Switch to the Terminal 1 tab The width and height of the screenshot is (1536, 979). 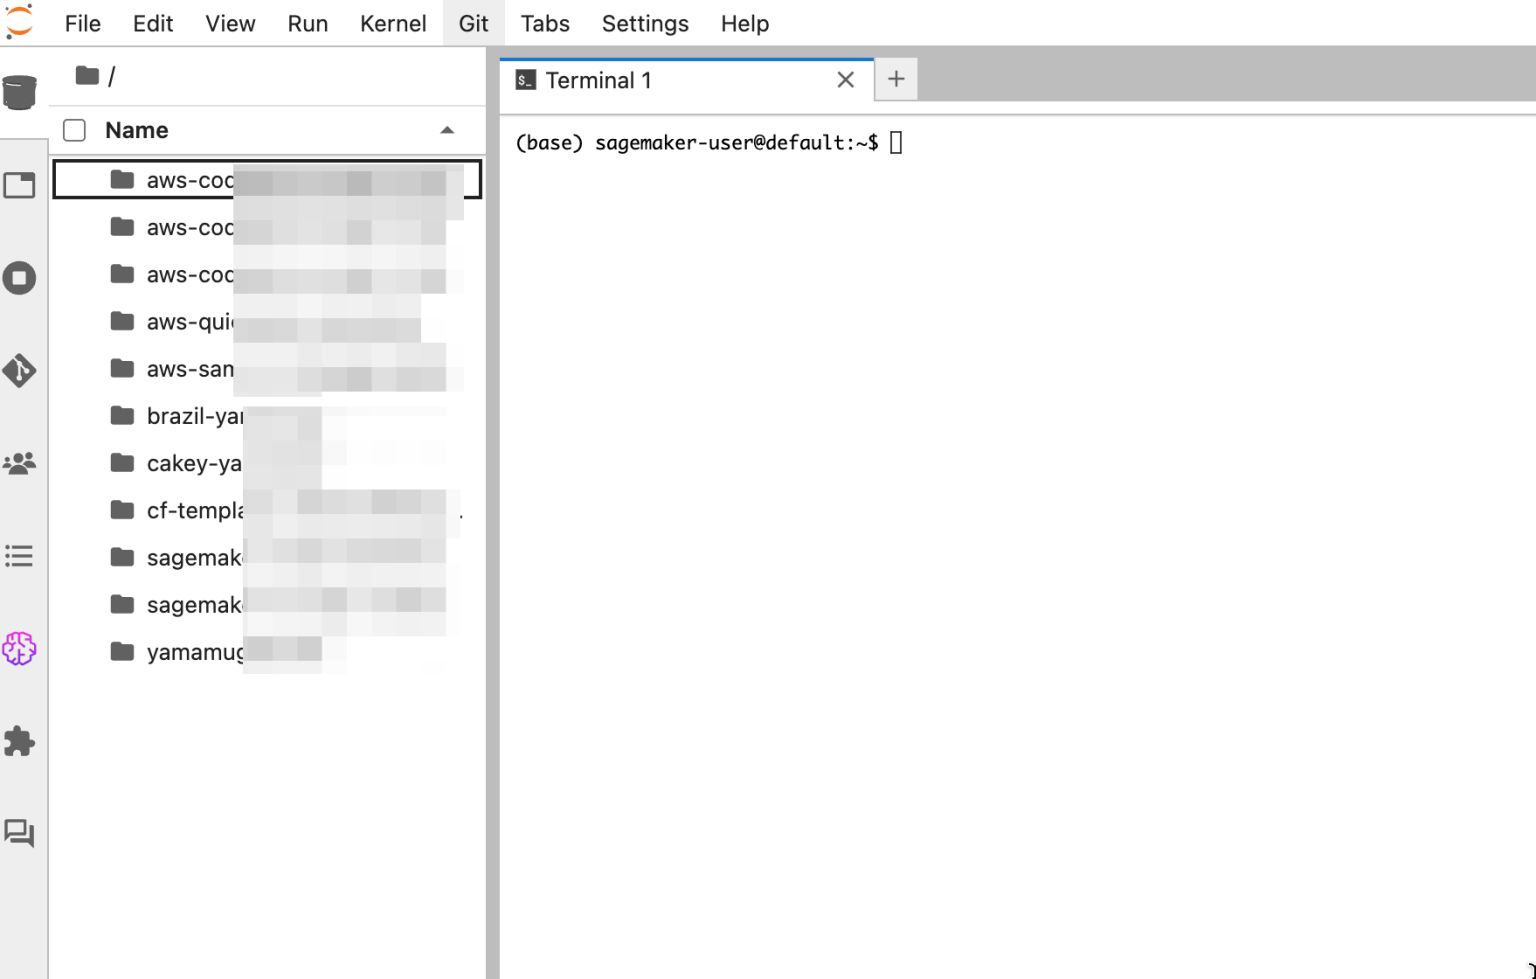coord(598,80)
